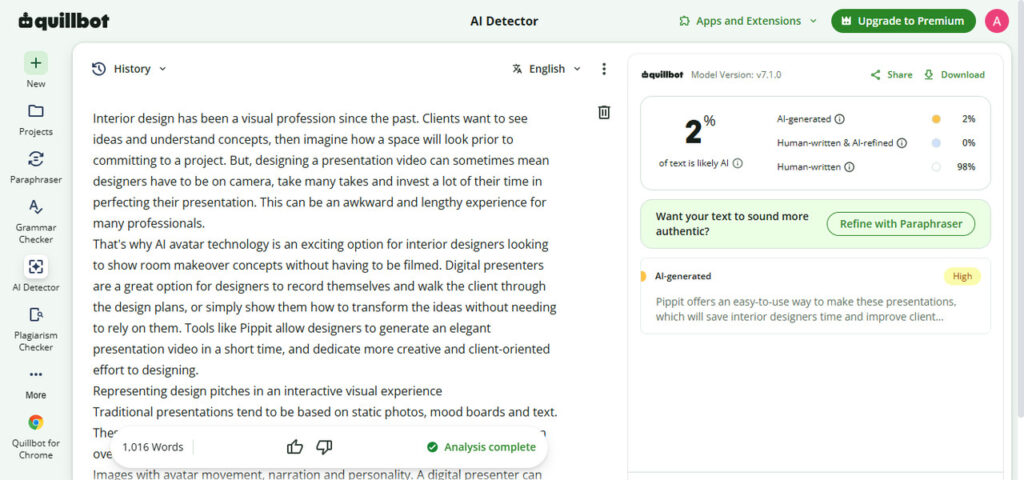Expand the History dropdown
1024x480 pixels.
(163, 69)
